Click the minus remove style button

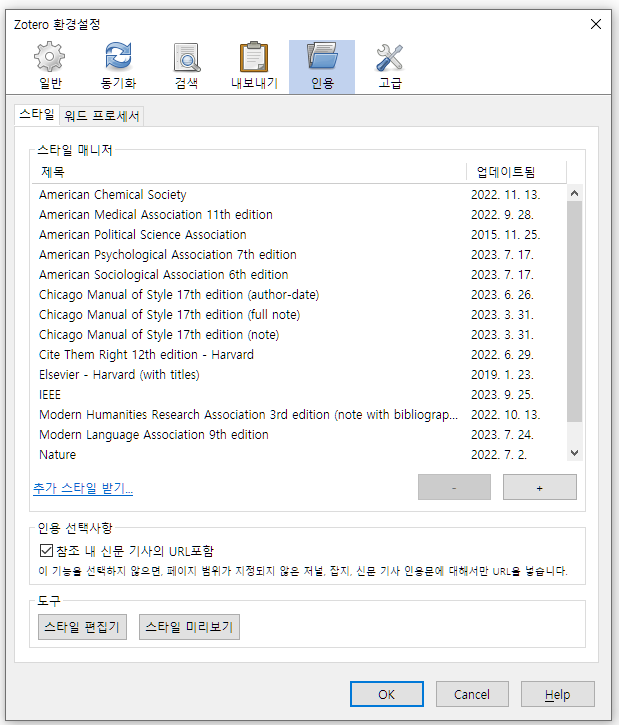[x=454, y=487]
